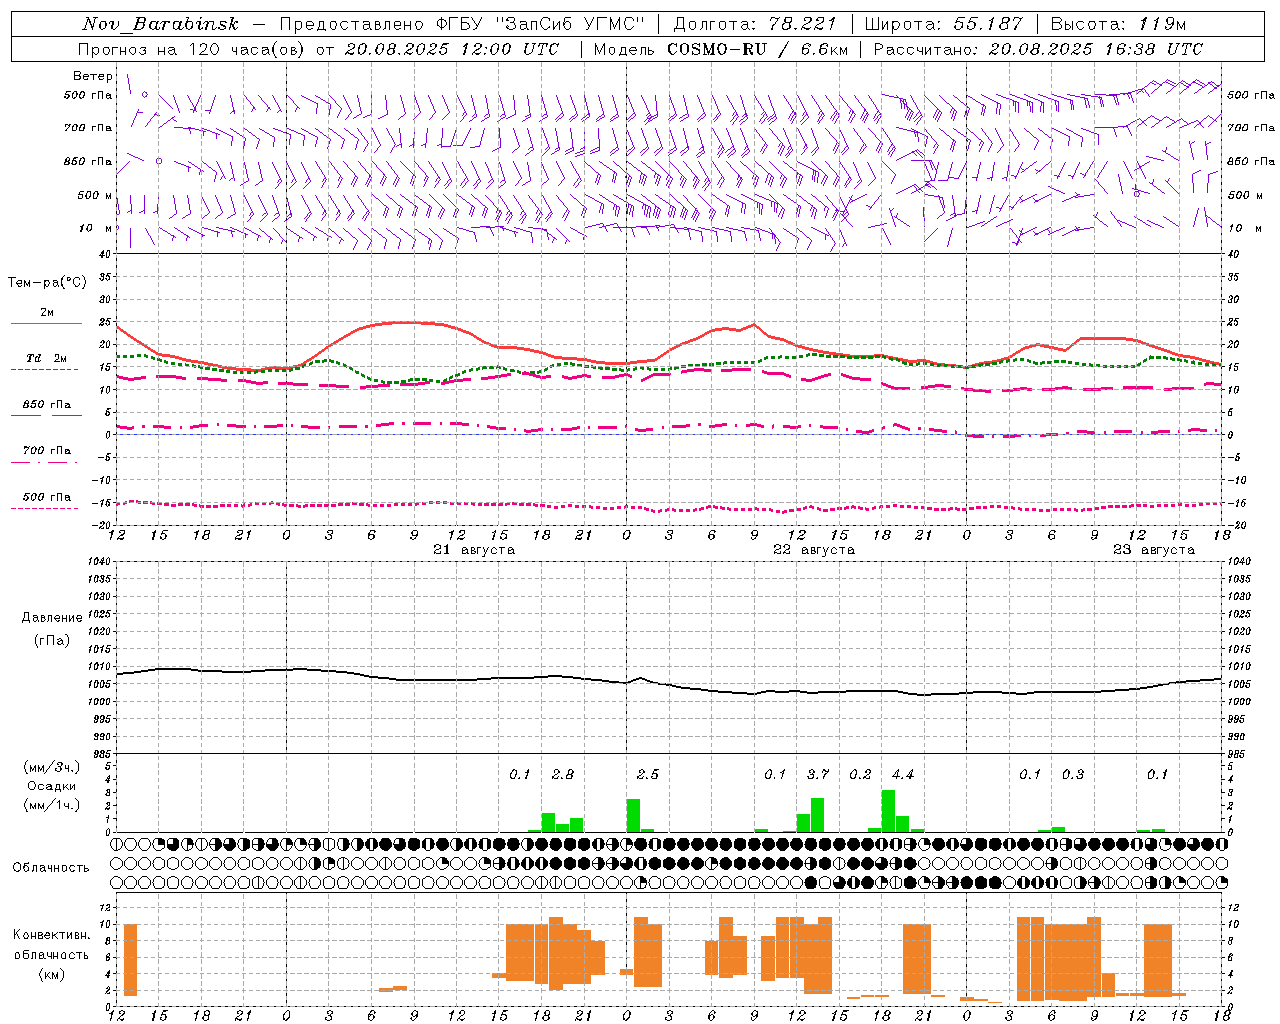Click the Облачность cloud cover label
Viewport: 1280px width, 1024px height.
point(51,868)
